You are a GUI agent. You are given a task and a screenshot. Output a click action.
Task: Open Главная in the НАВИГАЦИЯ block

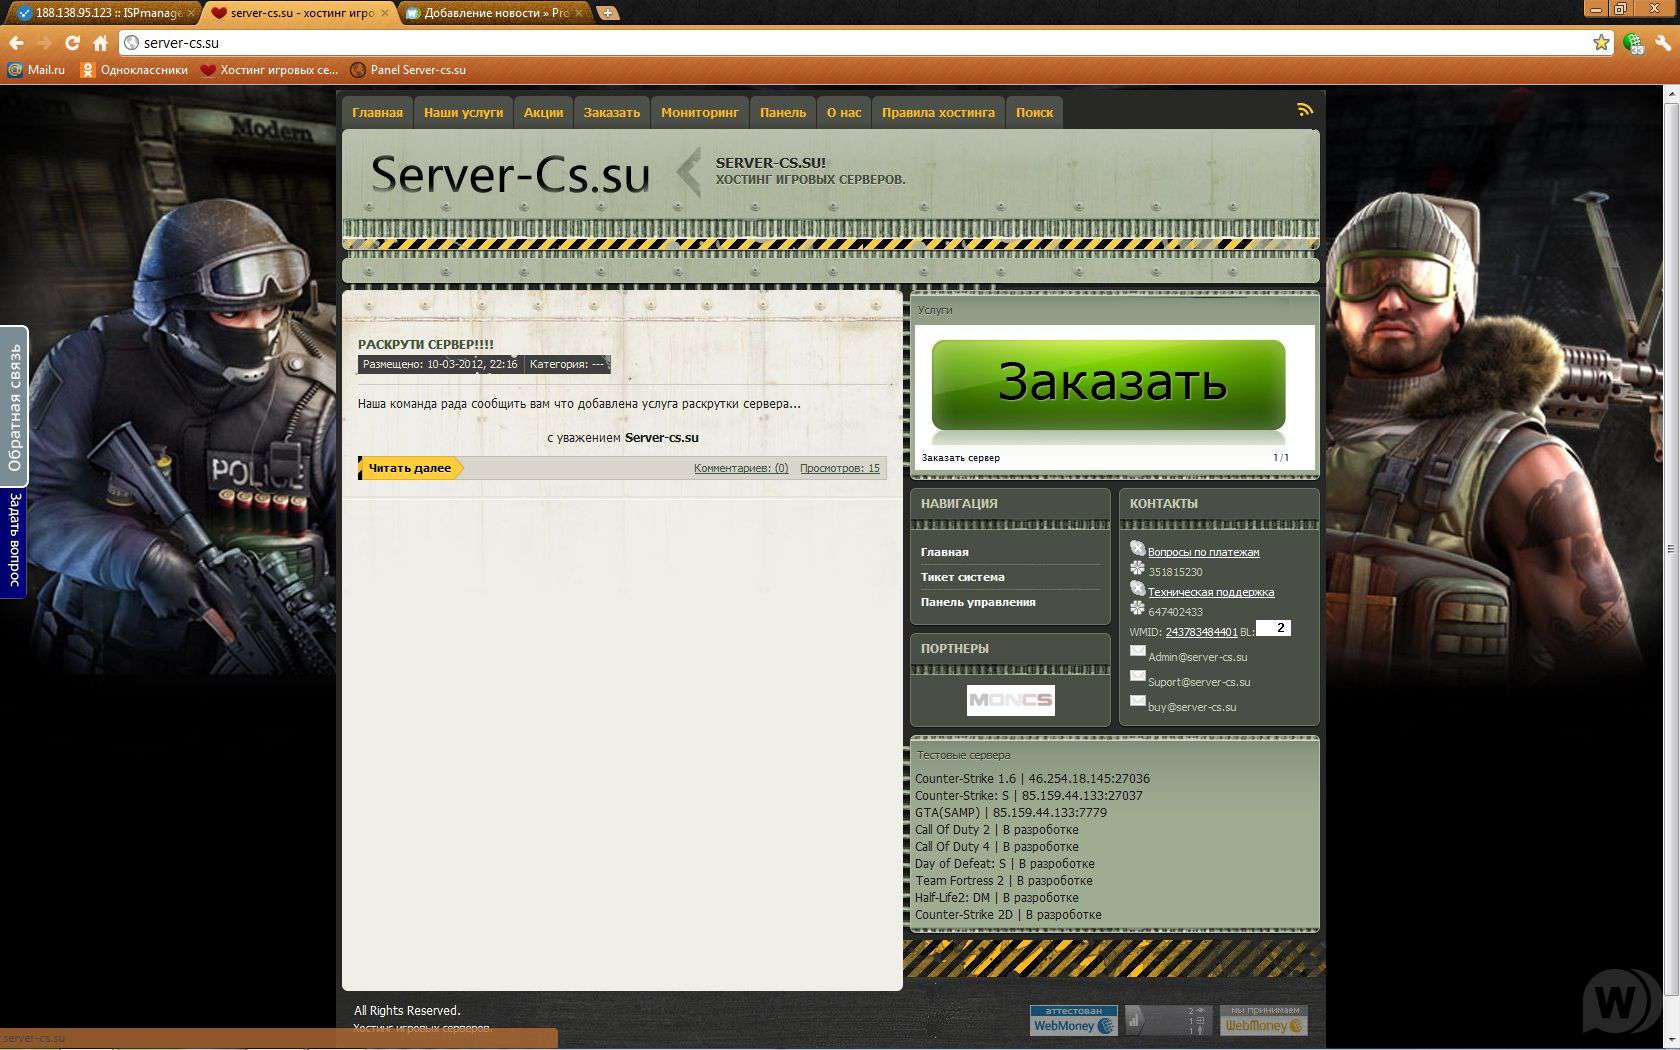pos(945,552)
